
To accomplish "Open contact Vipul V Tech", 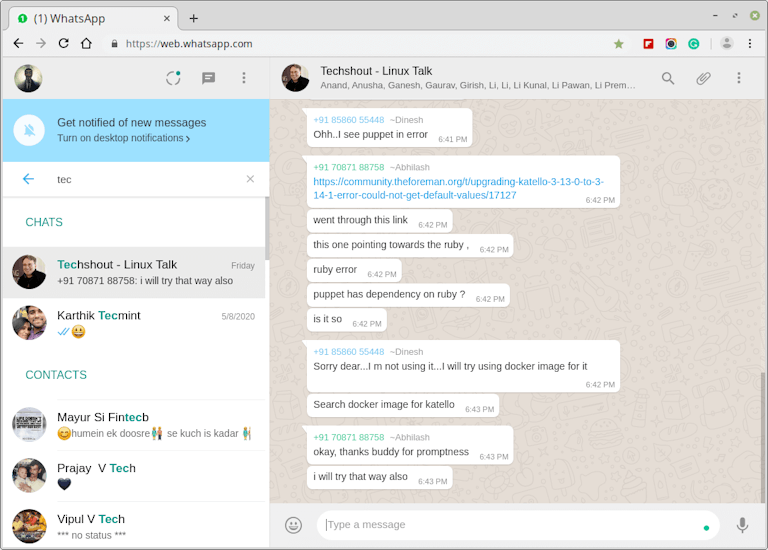I will pos(134,526).
